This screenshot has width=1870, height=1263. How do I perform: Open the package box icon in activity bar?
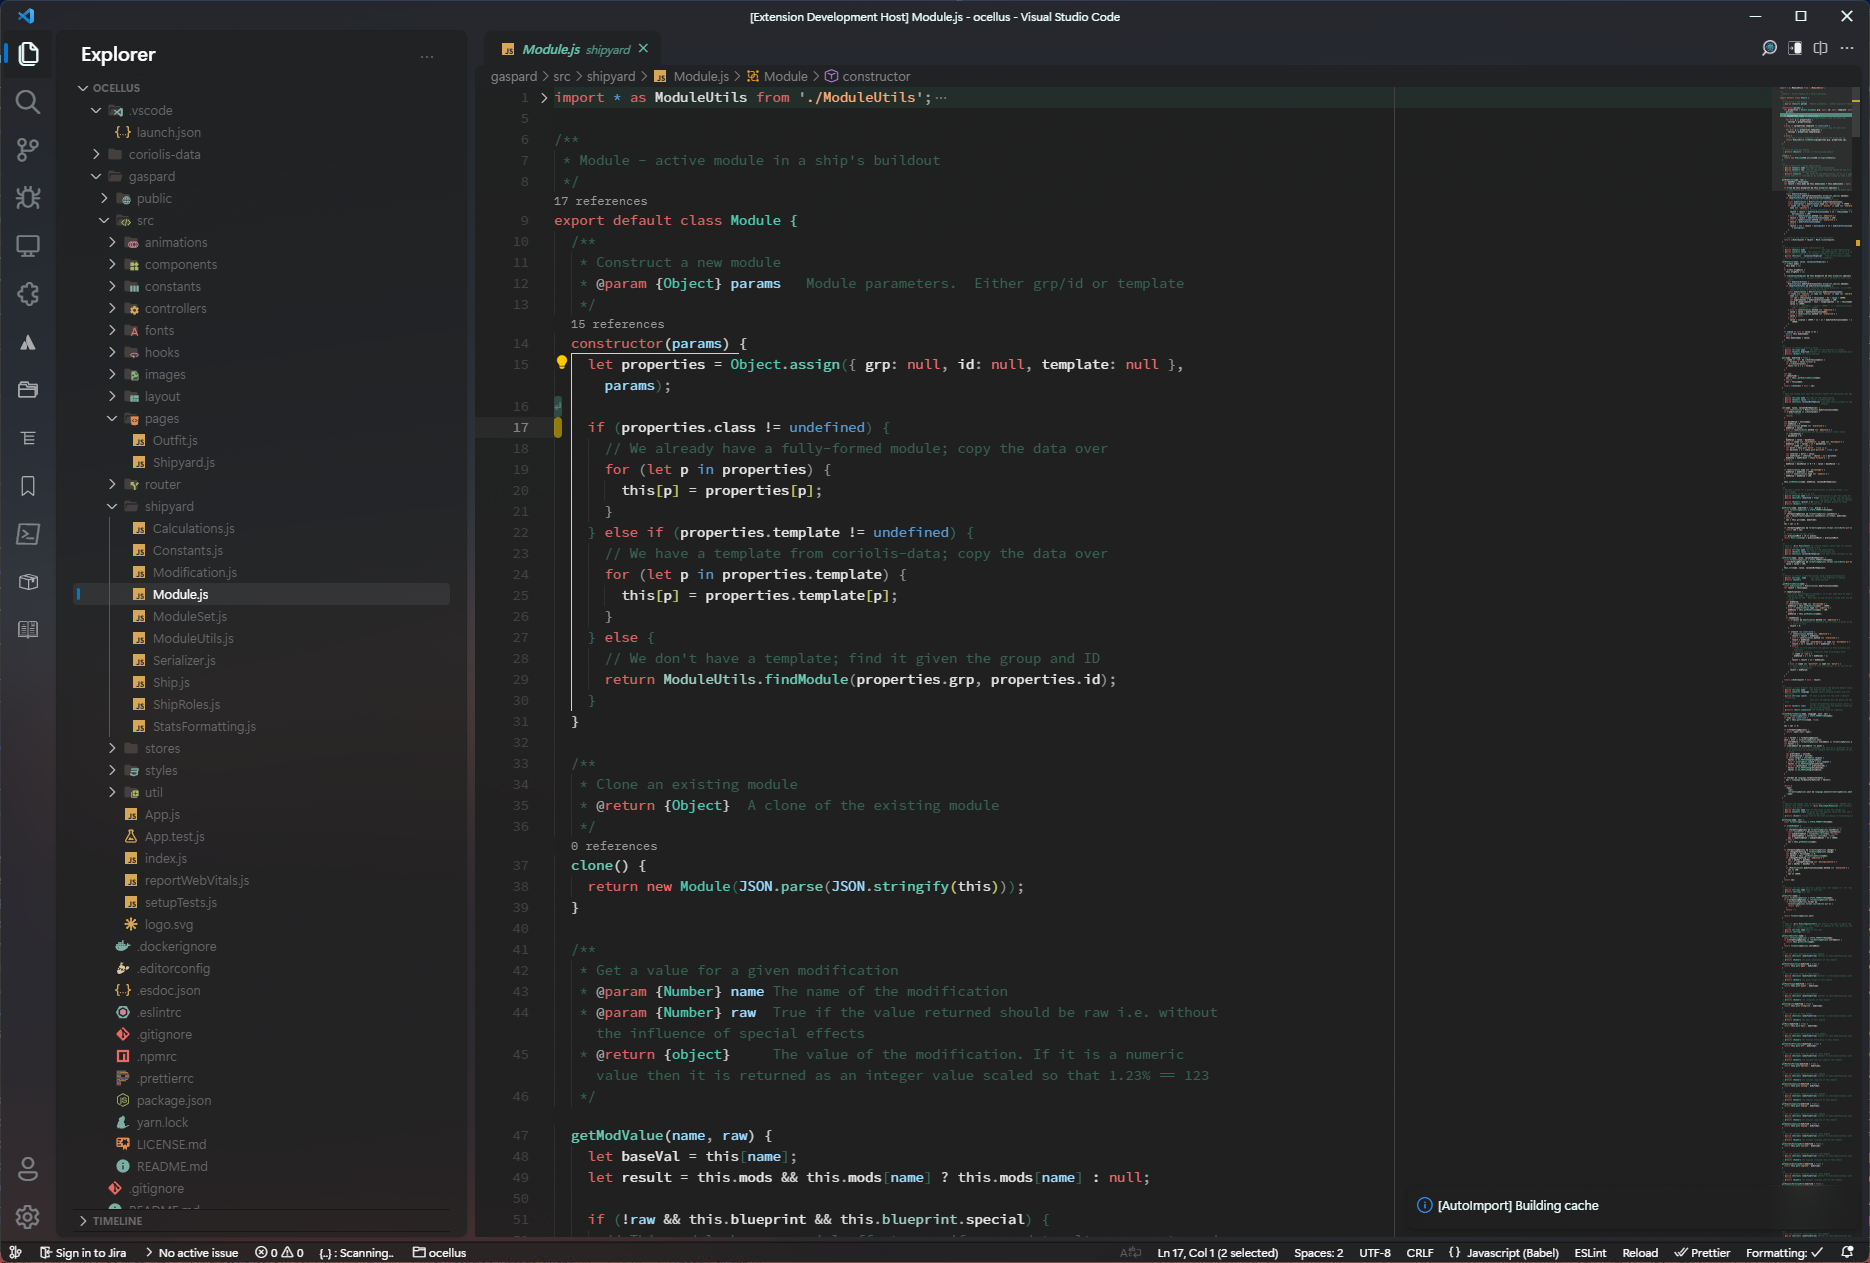tap(28, 582)
